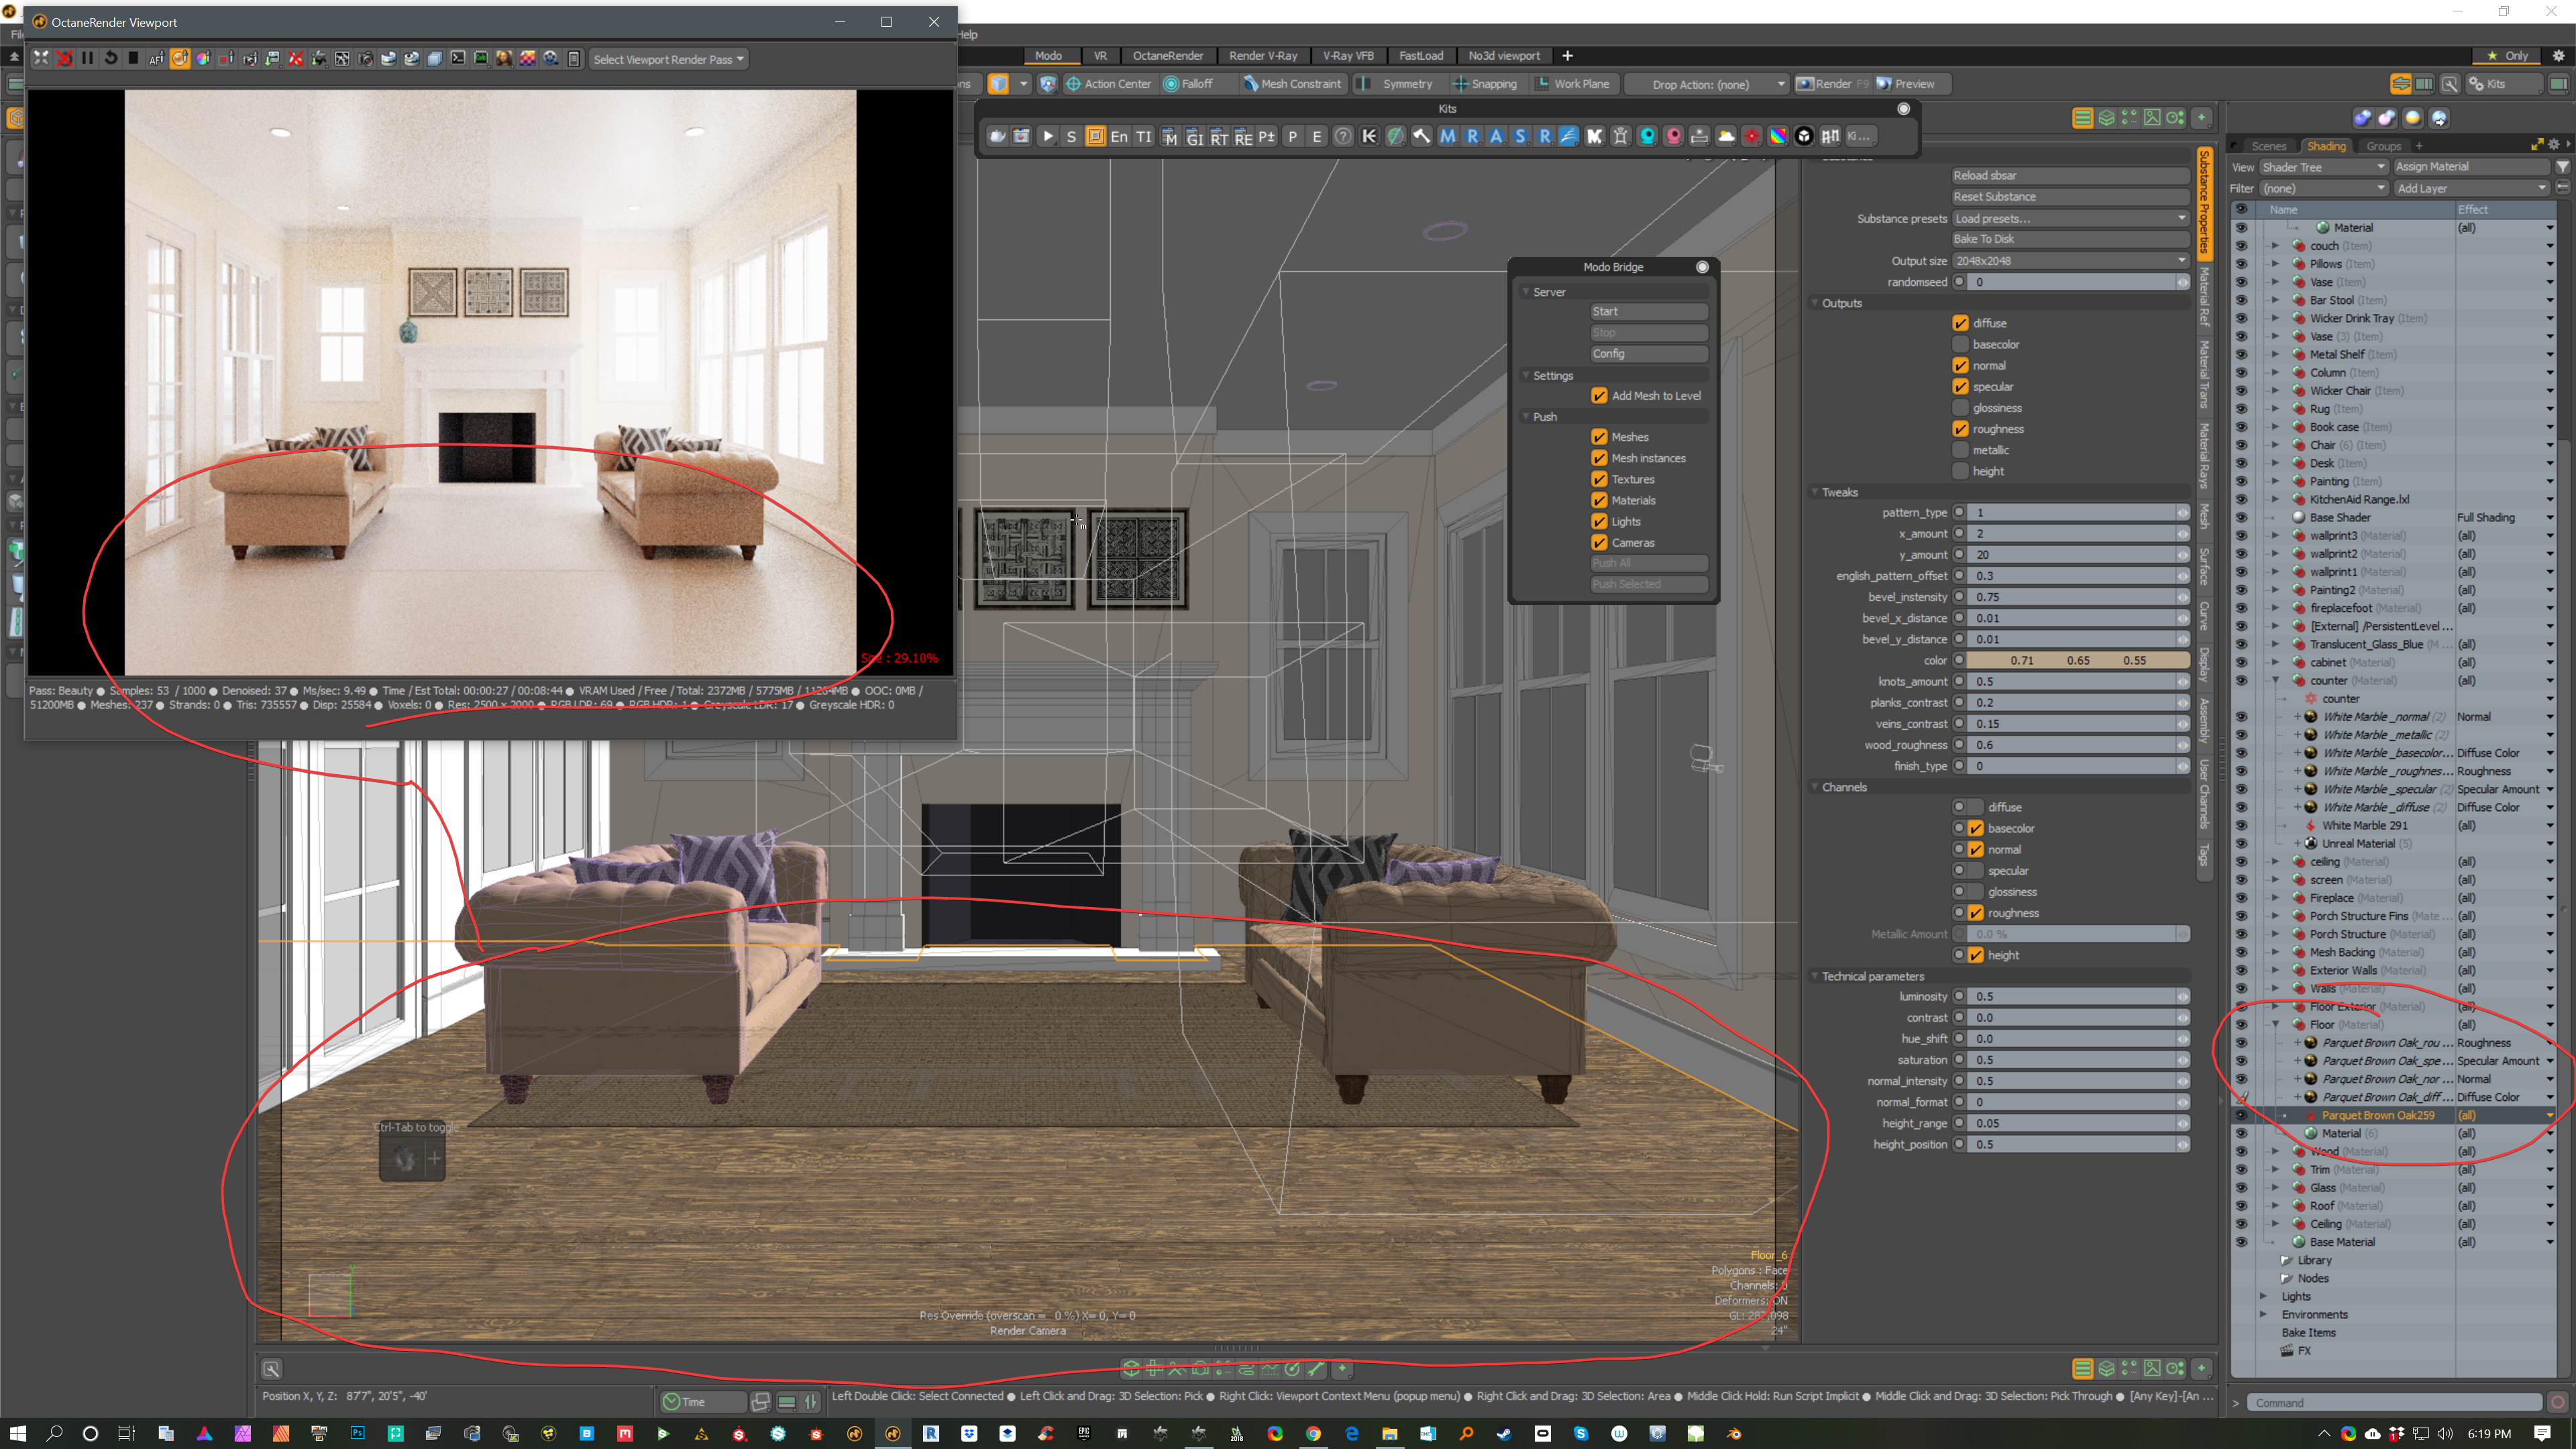Viewport: 2576px width, 1449px height.
Task: Click the Bake To Disk button
Action: 2069,239
